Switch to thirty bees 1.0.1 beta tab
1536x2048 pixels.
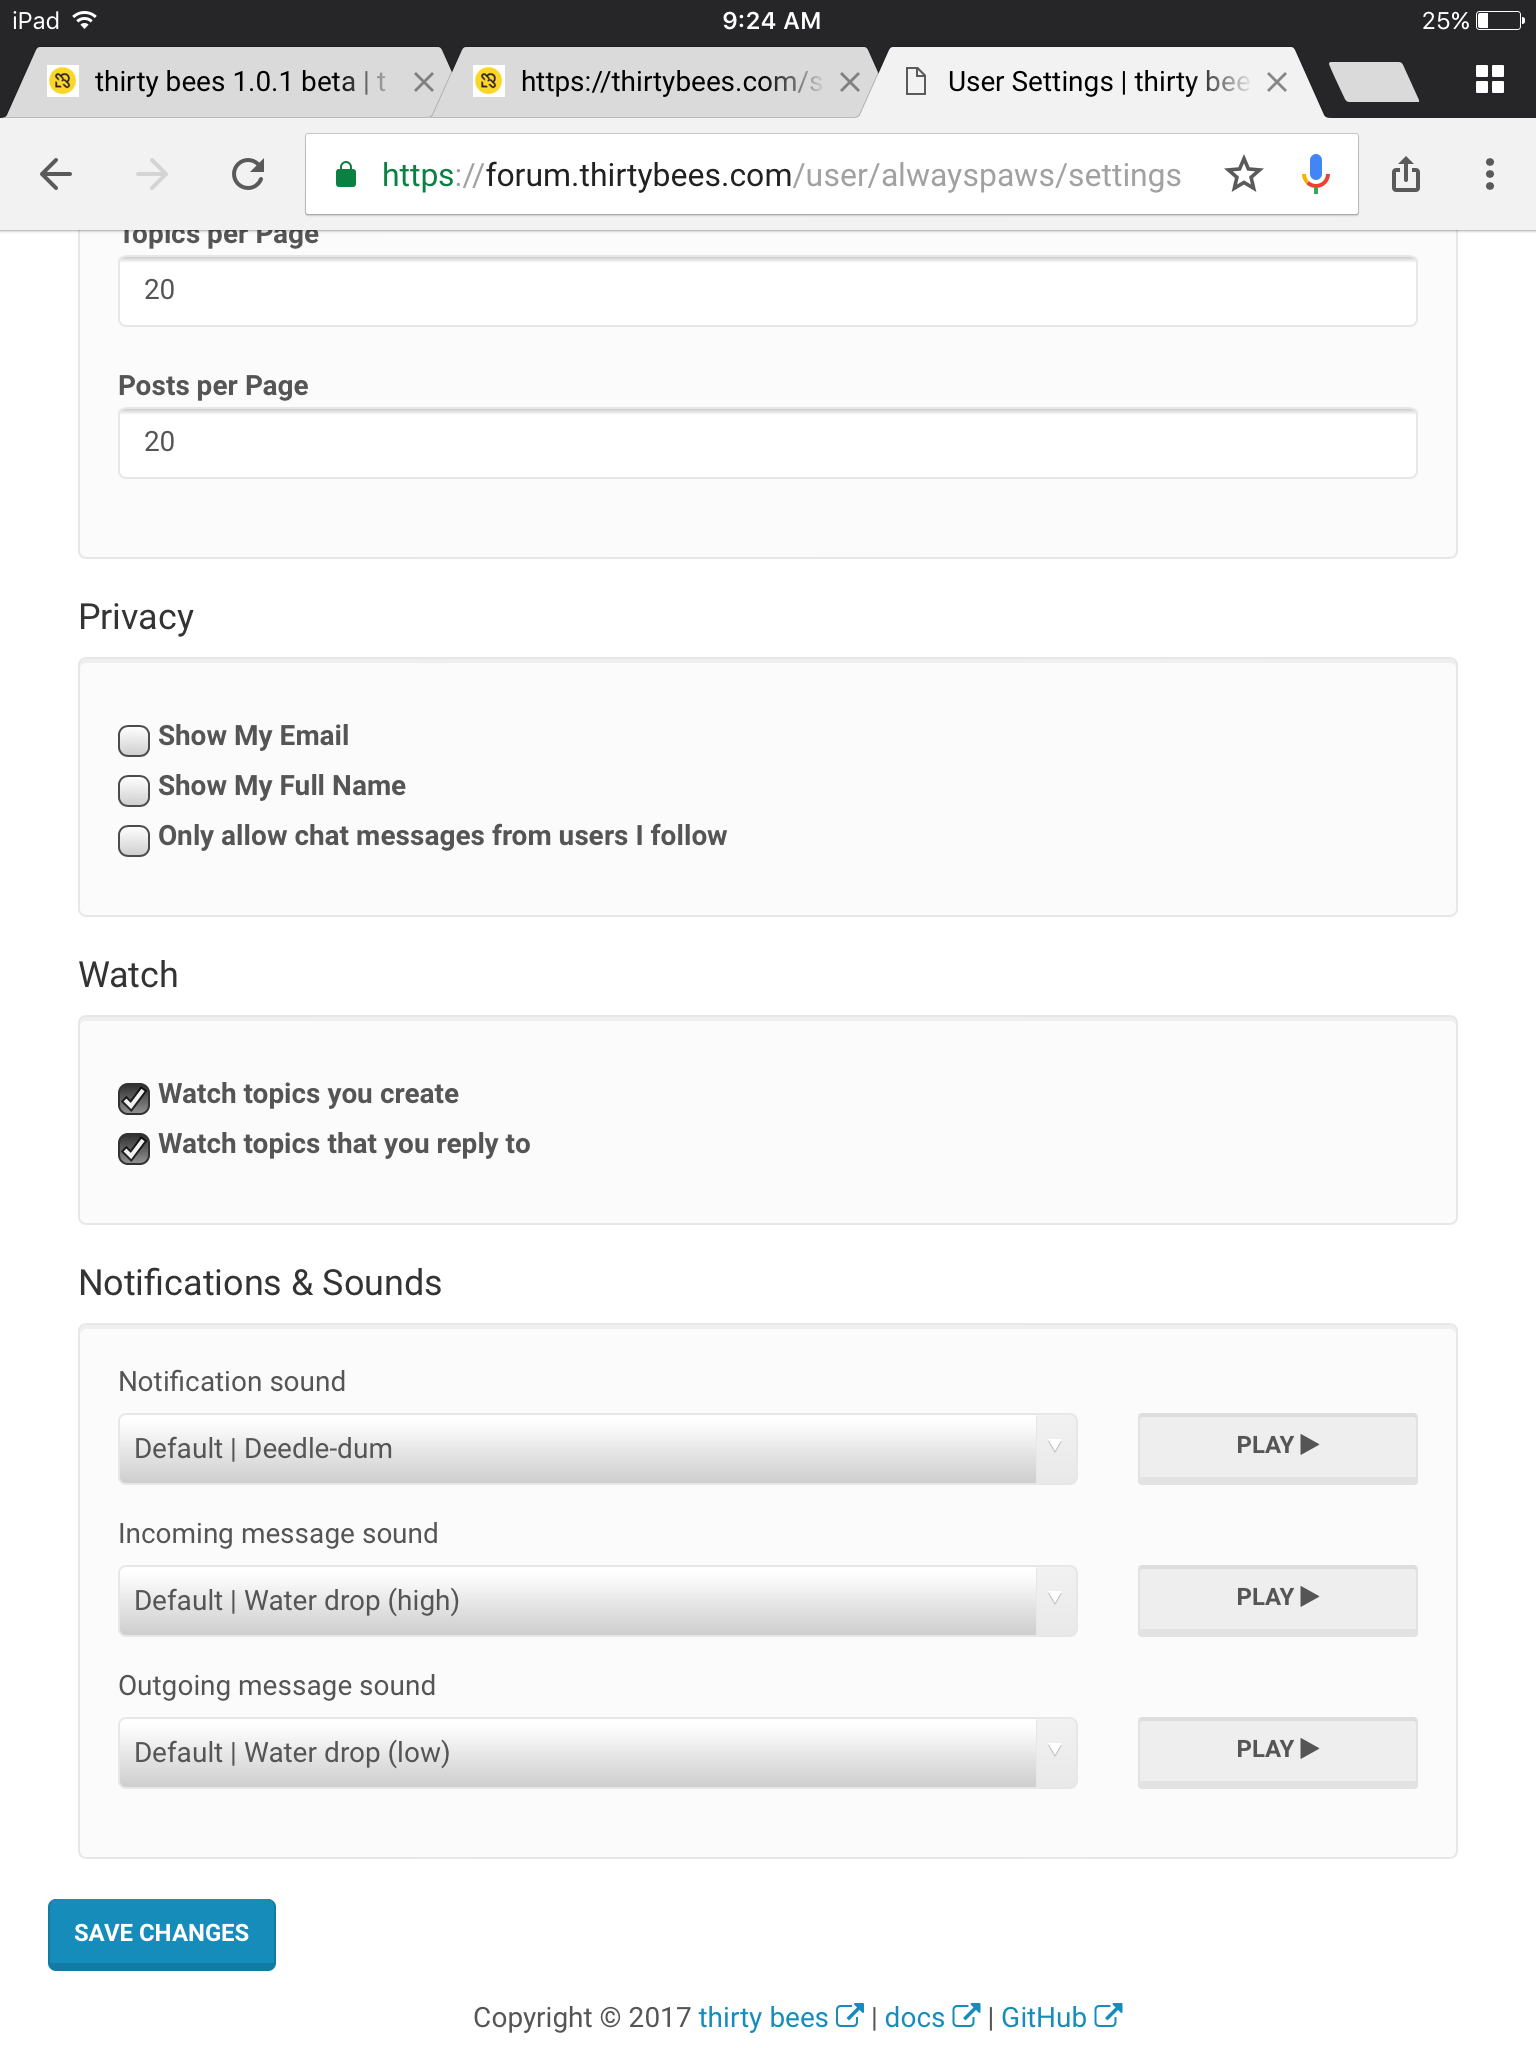pyautogui.click(x=225, y=82)
